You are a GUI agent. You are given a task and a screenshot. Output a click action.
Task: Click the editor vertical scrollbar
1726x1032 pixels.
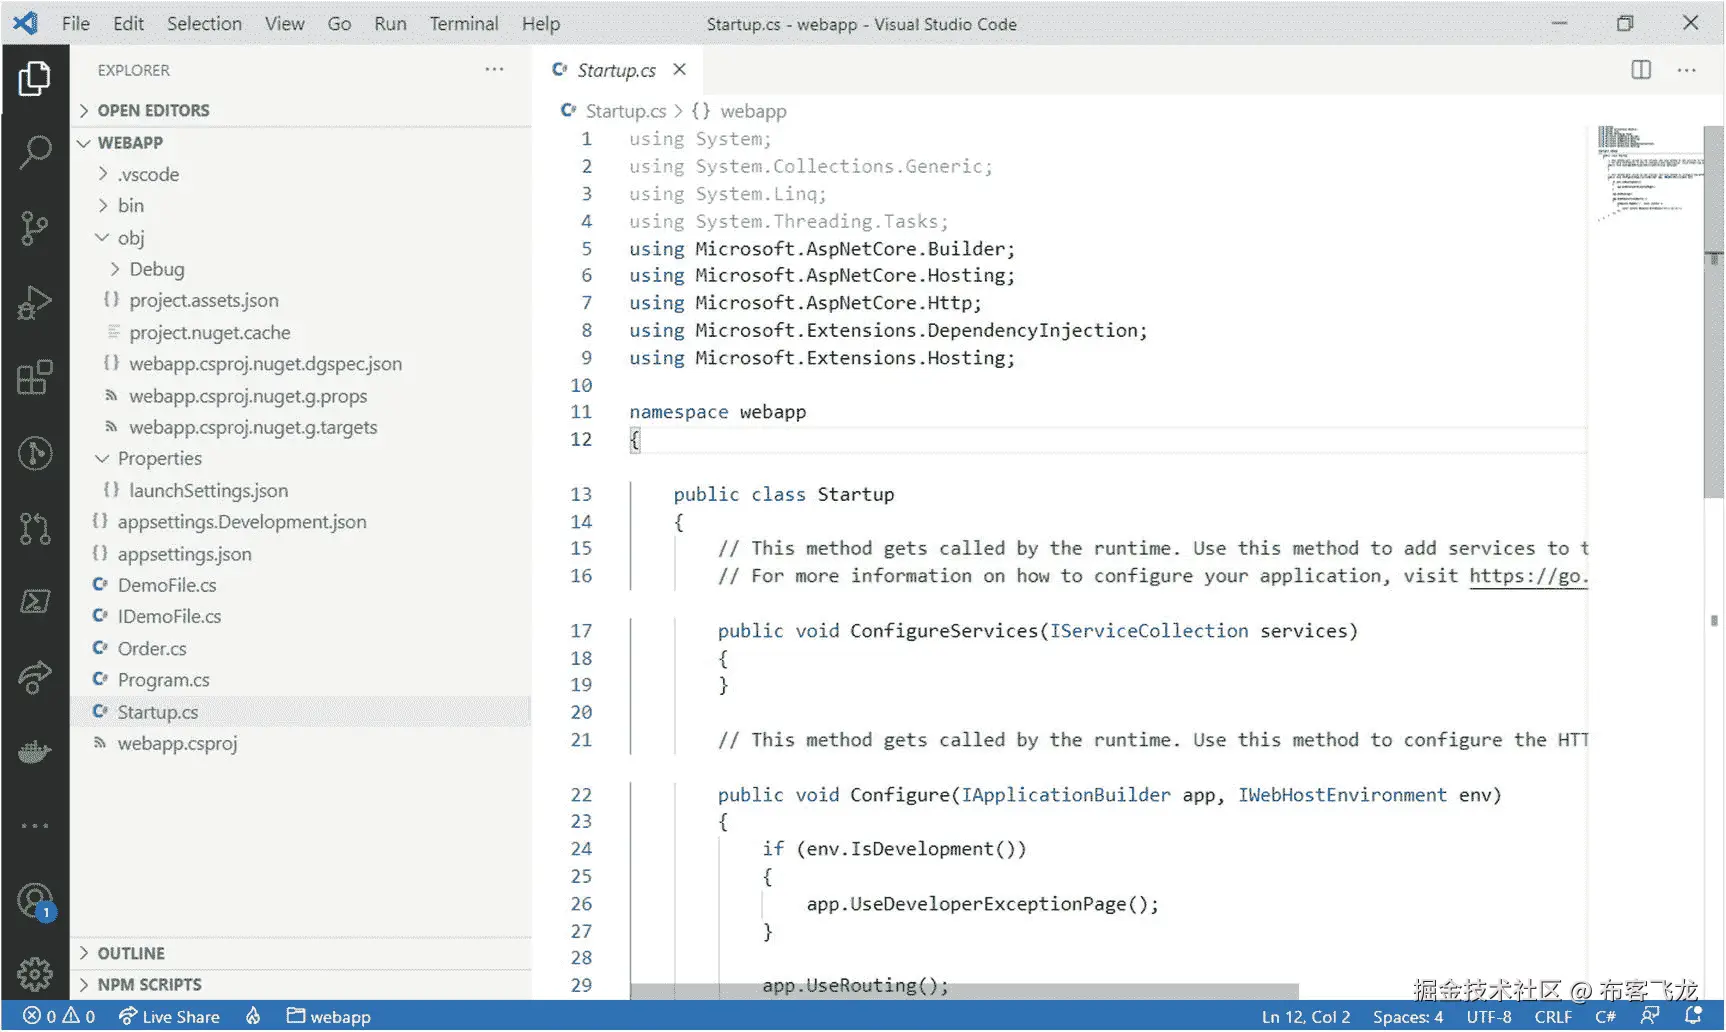(1714, 311)
